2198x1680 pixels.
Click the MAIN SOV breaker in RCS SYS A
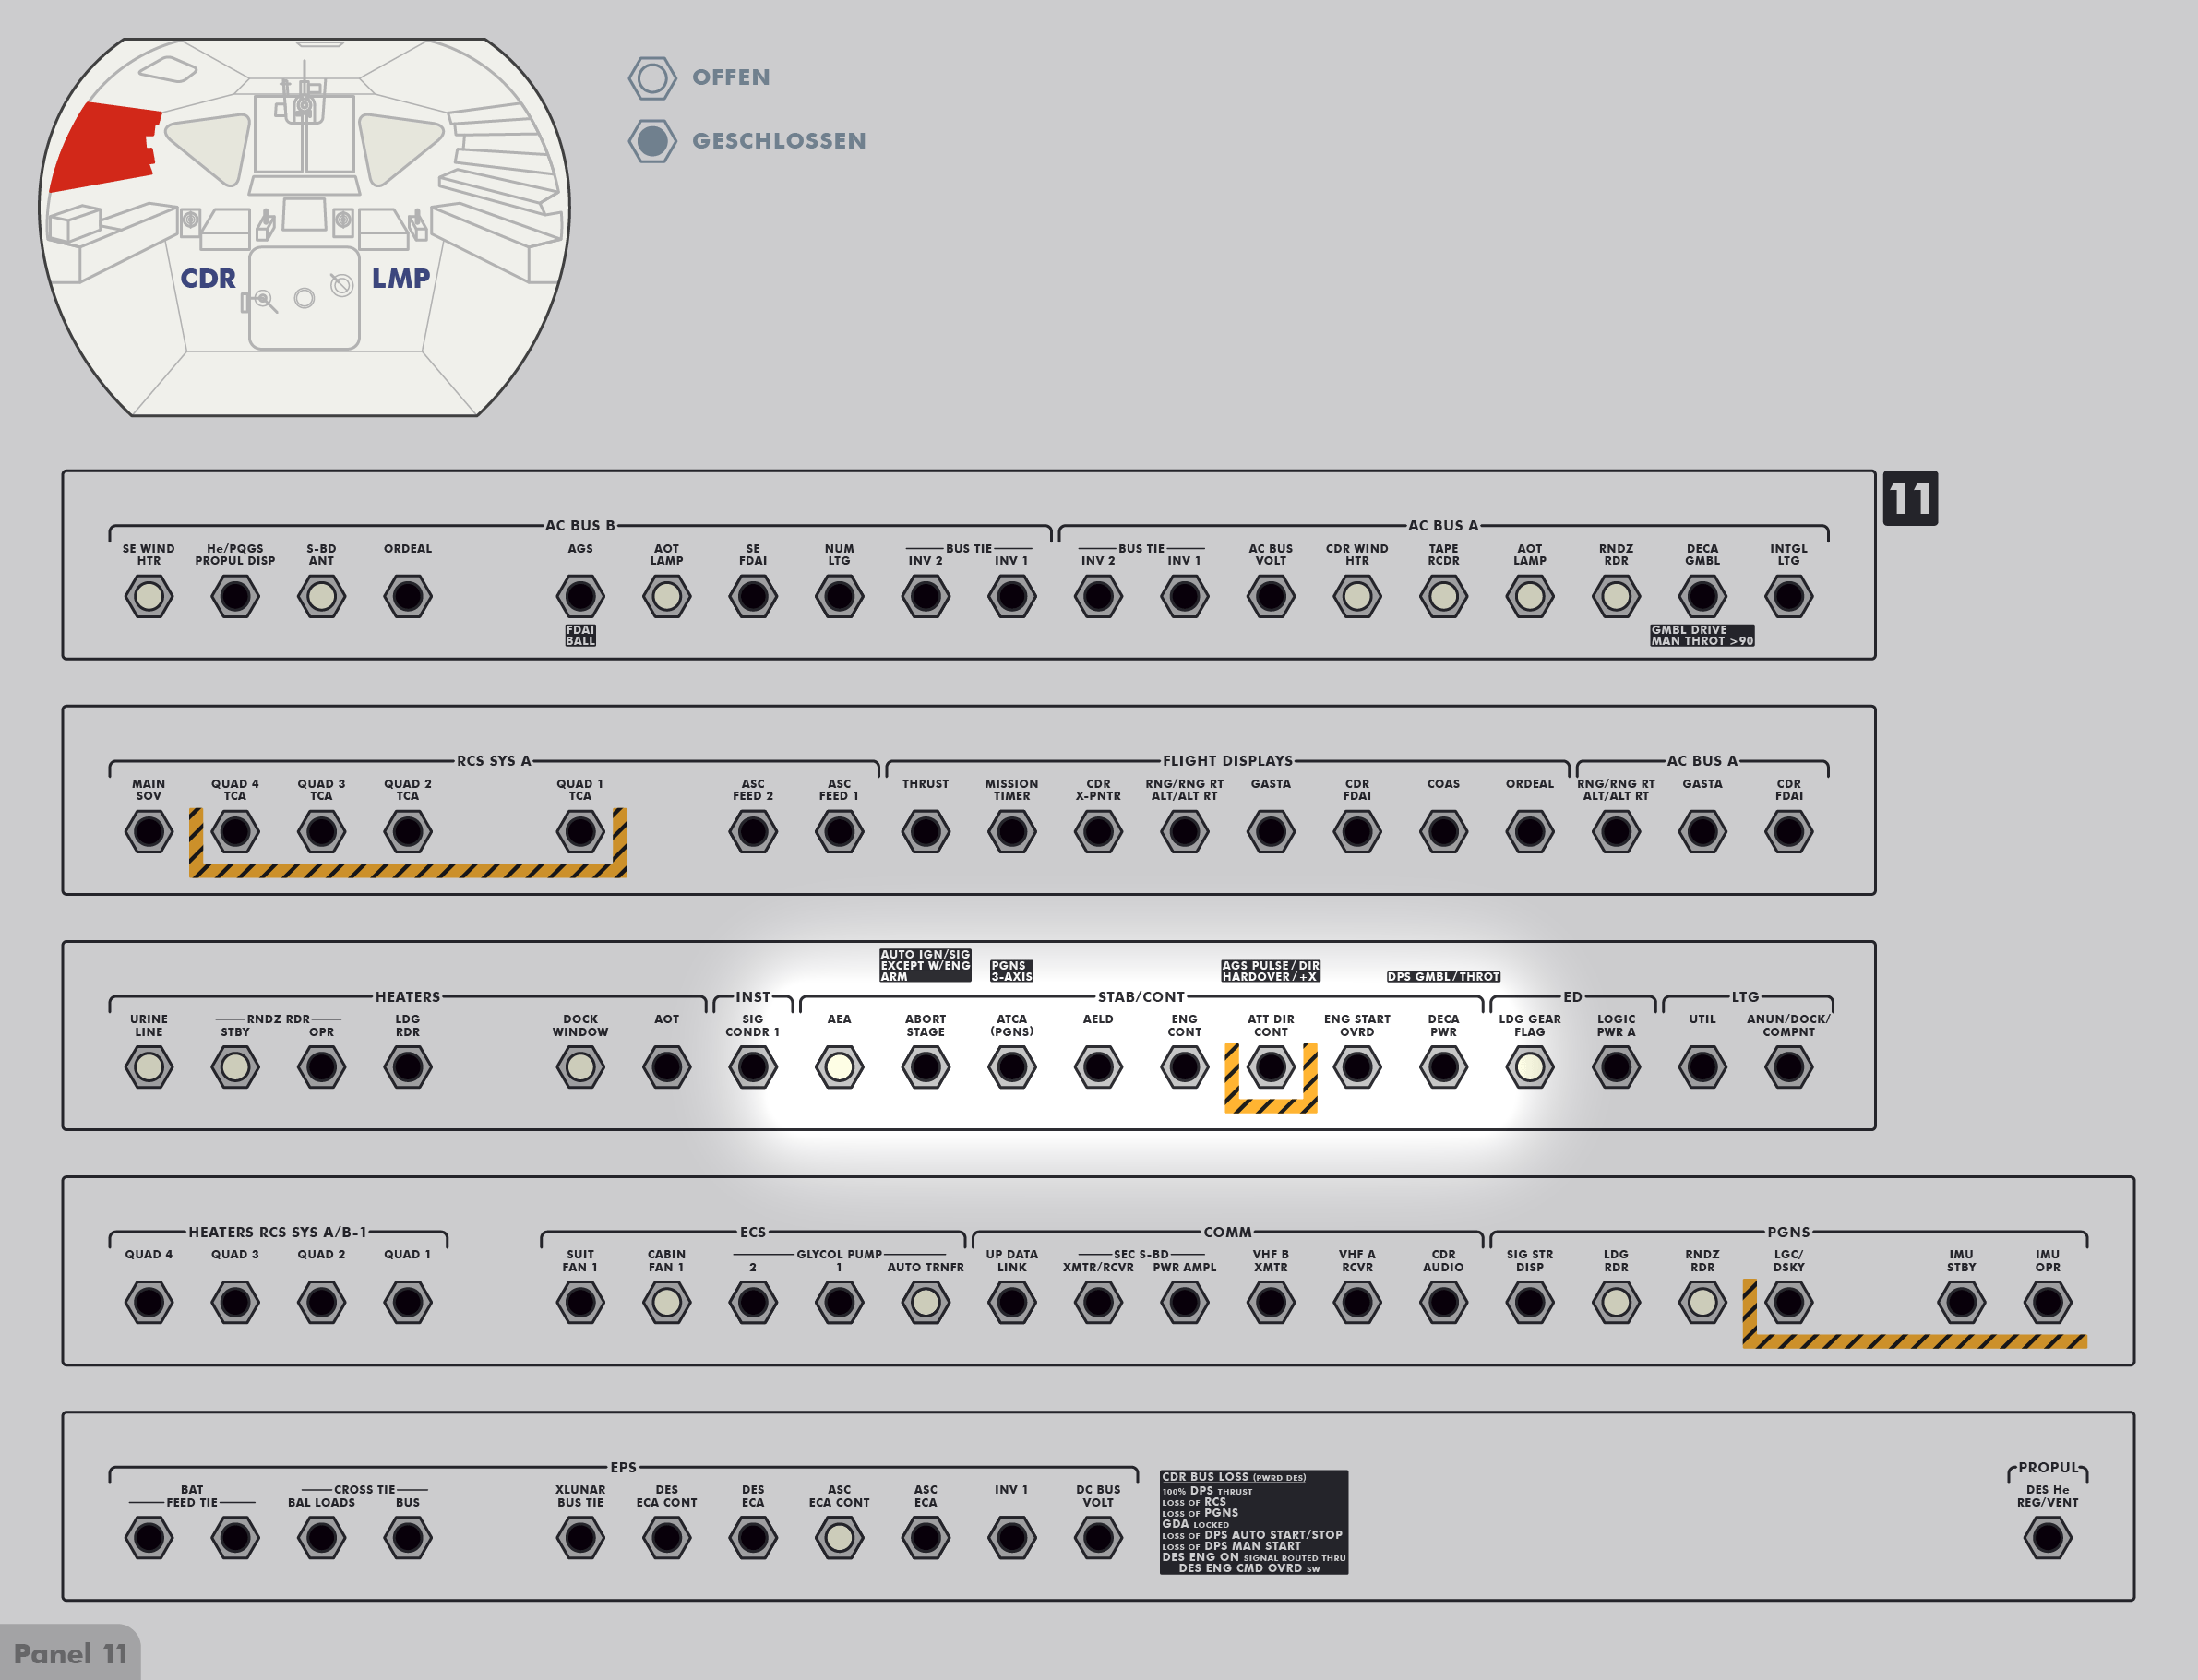coord(149,832)
